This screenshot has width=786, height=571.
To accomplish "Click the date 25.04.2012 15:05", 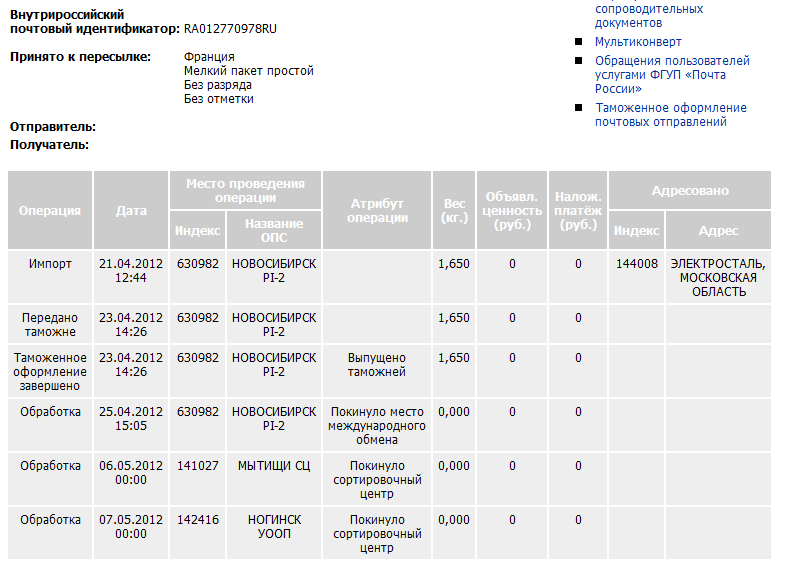I will point(131,418).
